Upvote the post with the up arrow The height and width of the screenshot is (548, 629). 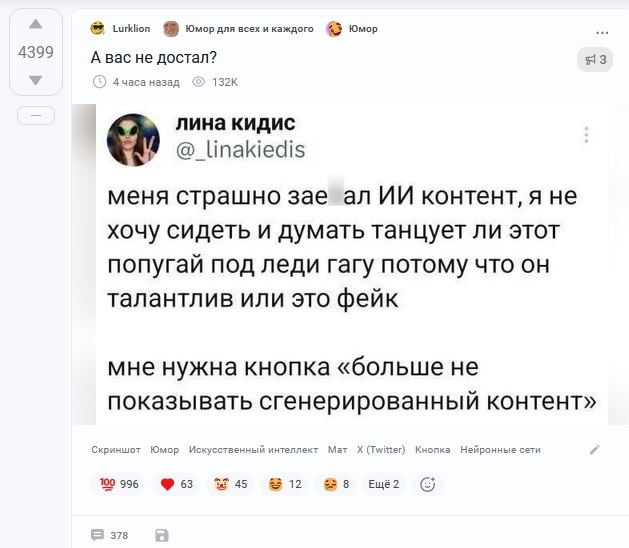(36, 25)
